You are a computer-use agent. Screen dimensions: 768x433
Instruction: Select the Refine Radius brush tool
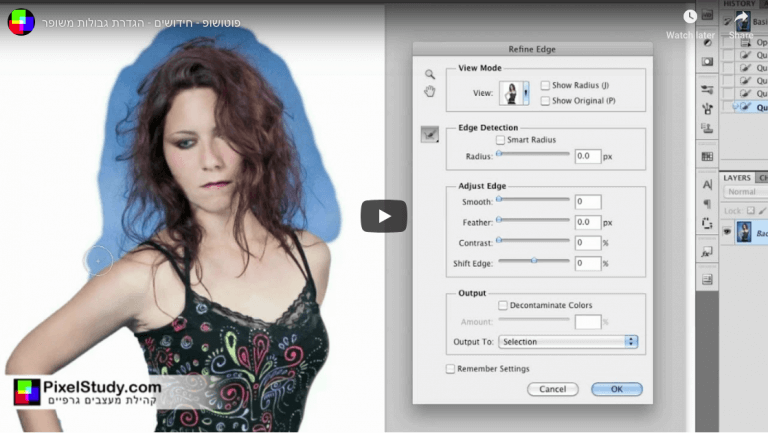[x=430, y=134]
